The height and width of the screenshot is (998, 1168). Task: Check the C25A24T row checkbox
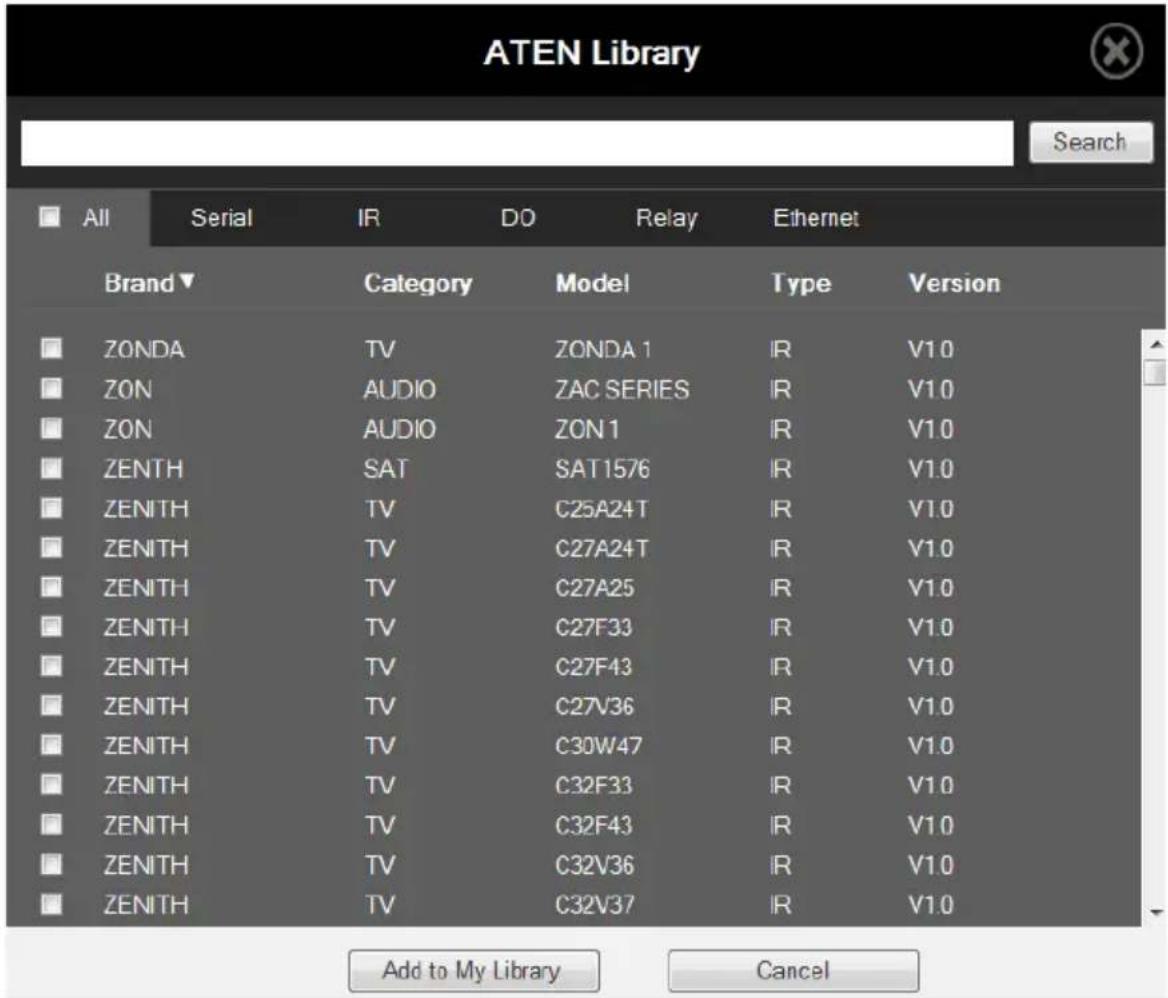pos(51,508)
